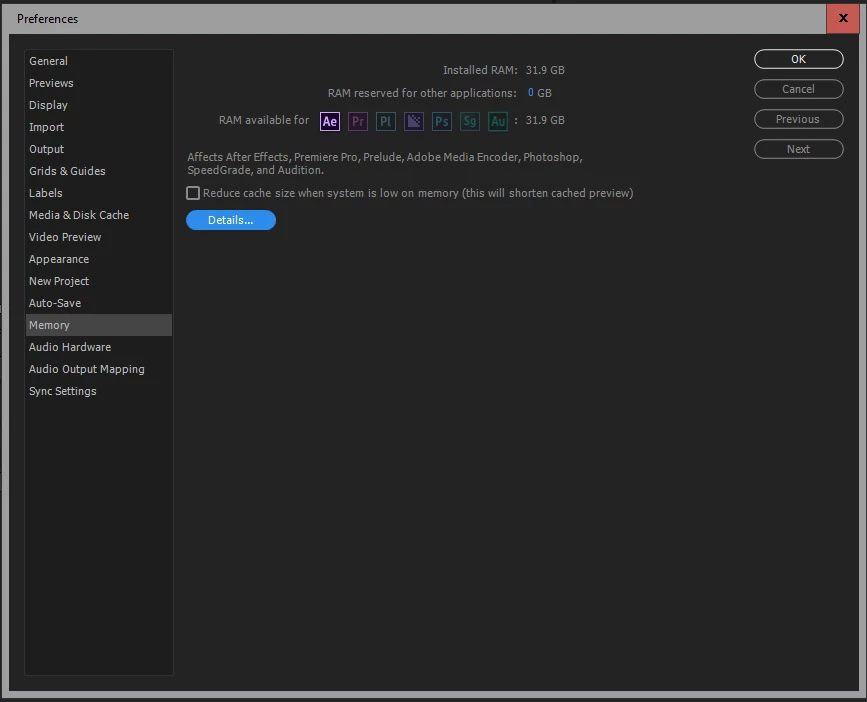Viewport: 867px width, 702px height.
Task: Go to the Previous preferences page
Action: [x=798, y=119]
